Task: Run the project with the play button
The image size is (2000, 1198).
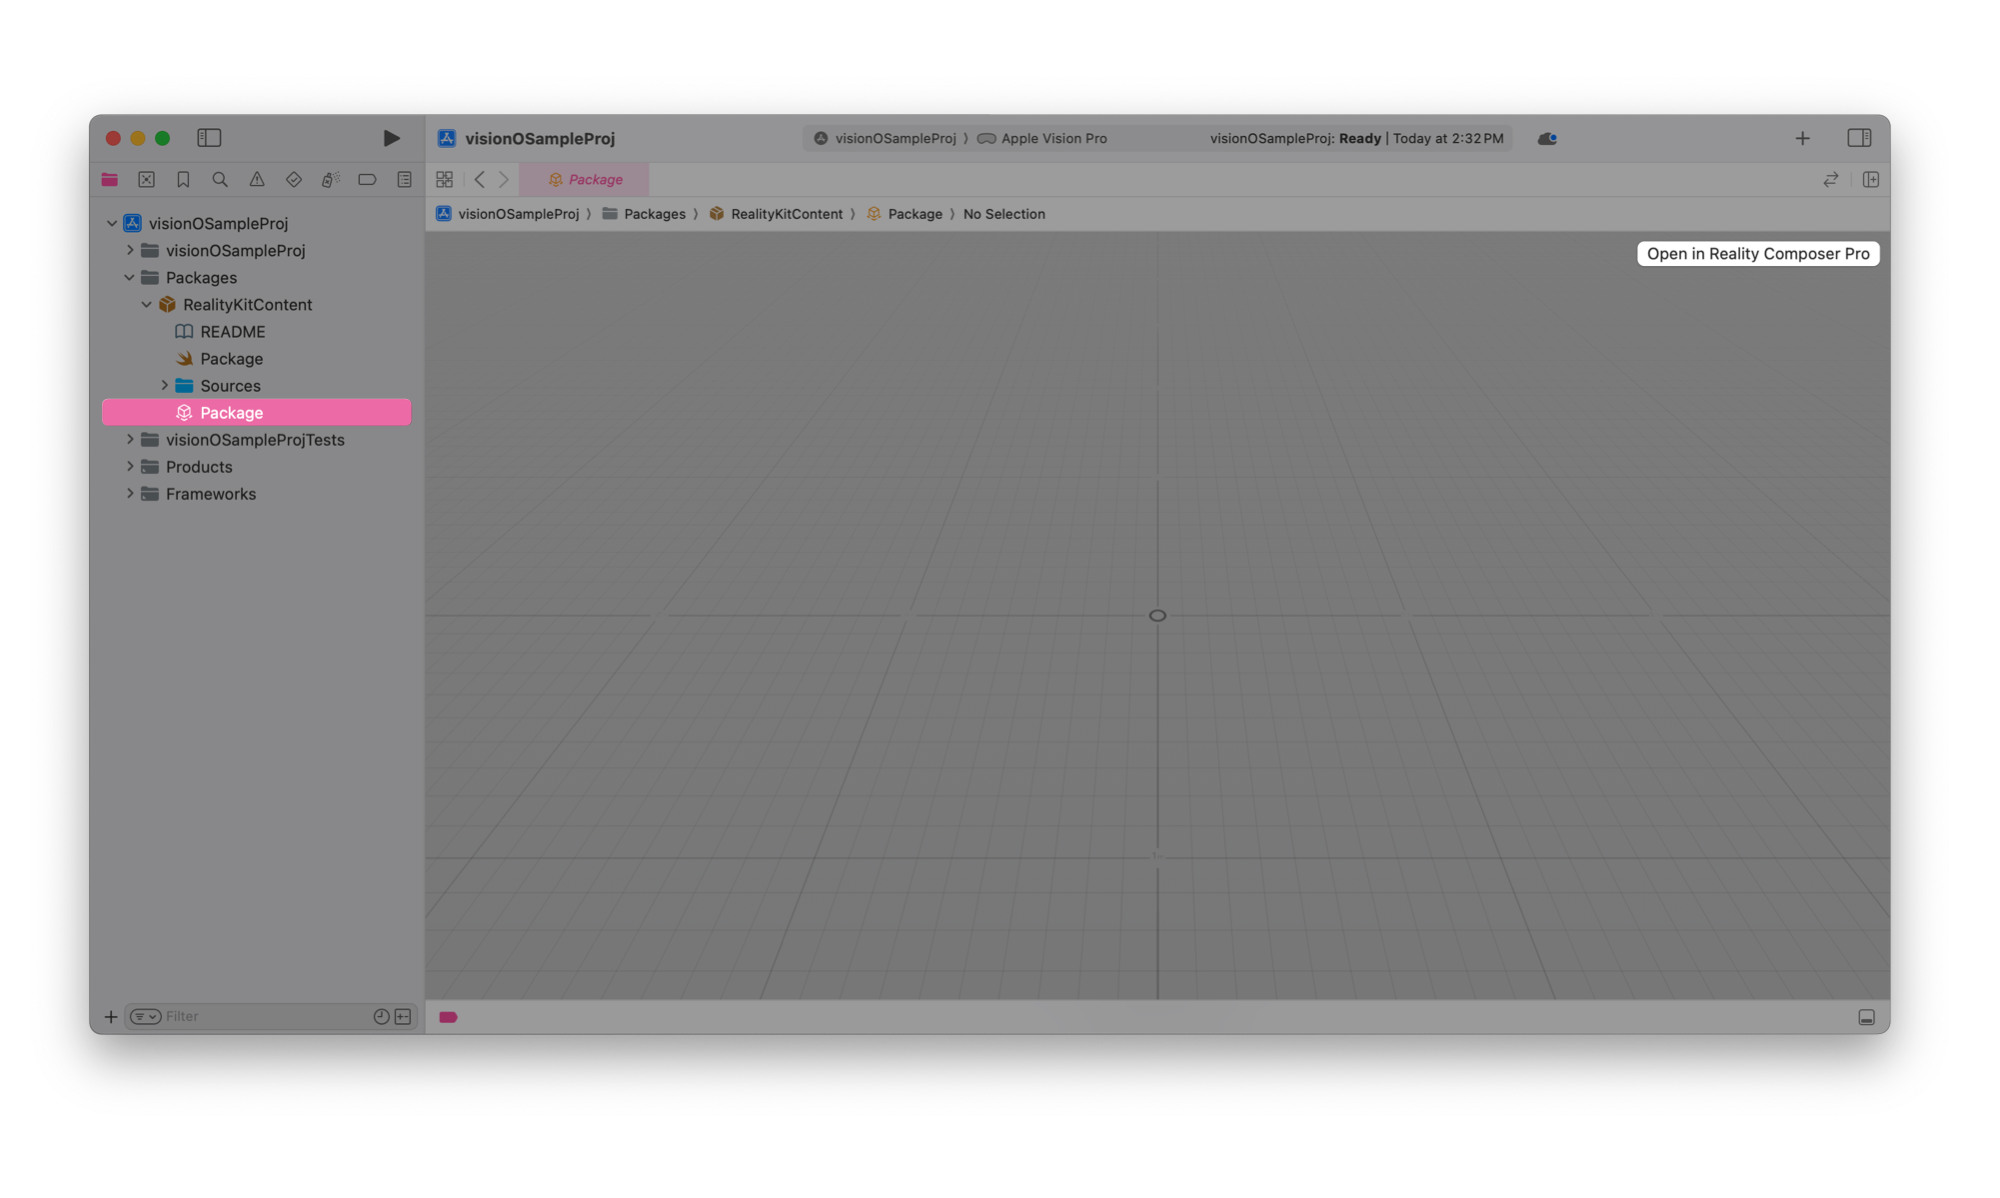Action: [391, 138]
